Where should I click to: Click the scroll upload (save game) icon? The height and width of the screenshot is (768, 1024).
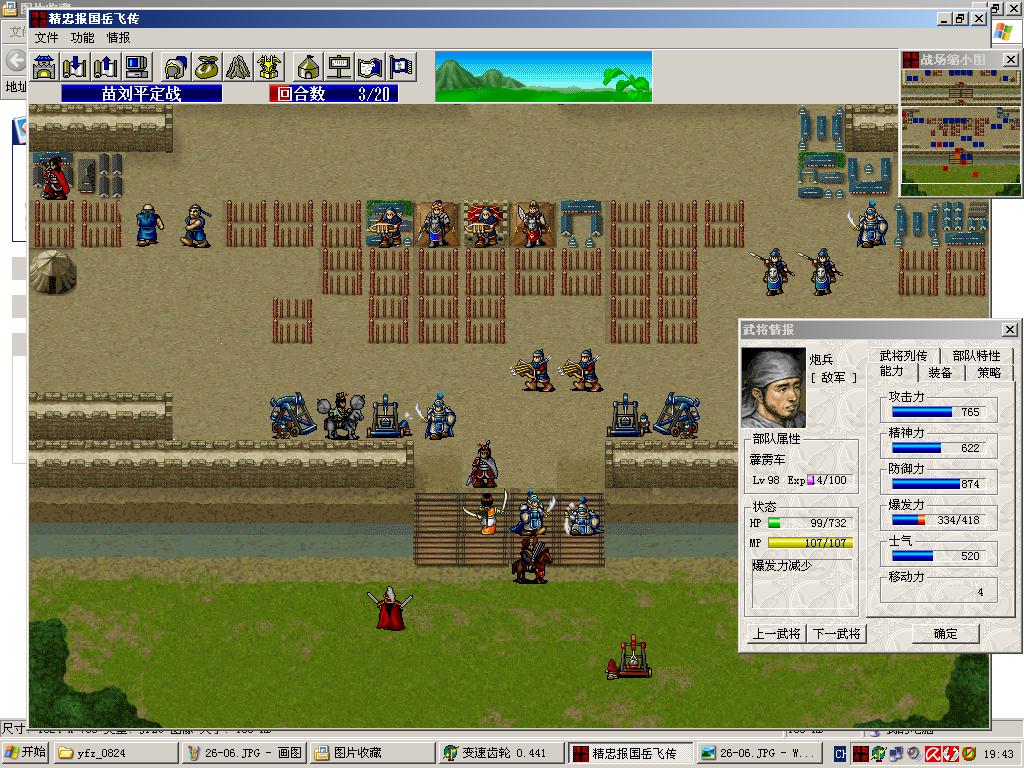point(106,67)
